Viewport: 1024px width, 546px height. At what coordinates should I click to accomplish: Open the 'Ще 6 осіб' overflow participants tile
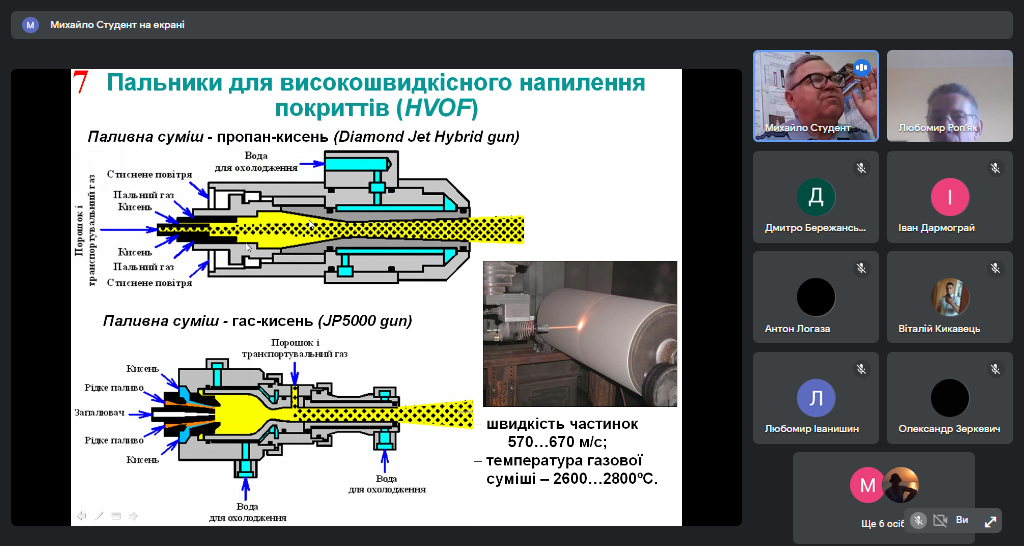click(883, 497)
